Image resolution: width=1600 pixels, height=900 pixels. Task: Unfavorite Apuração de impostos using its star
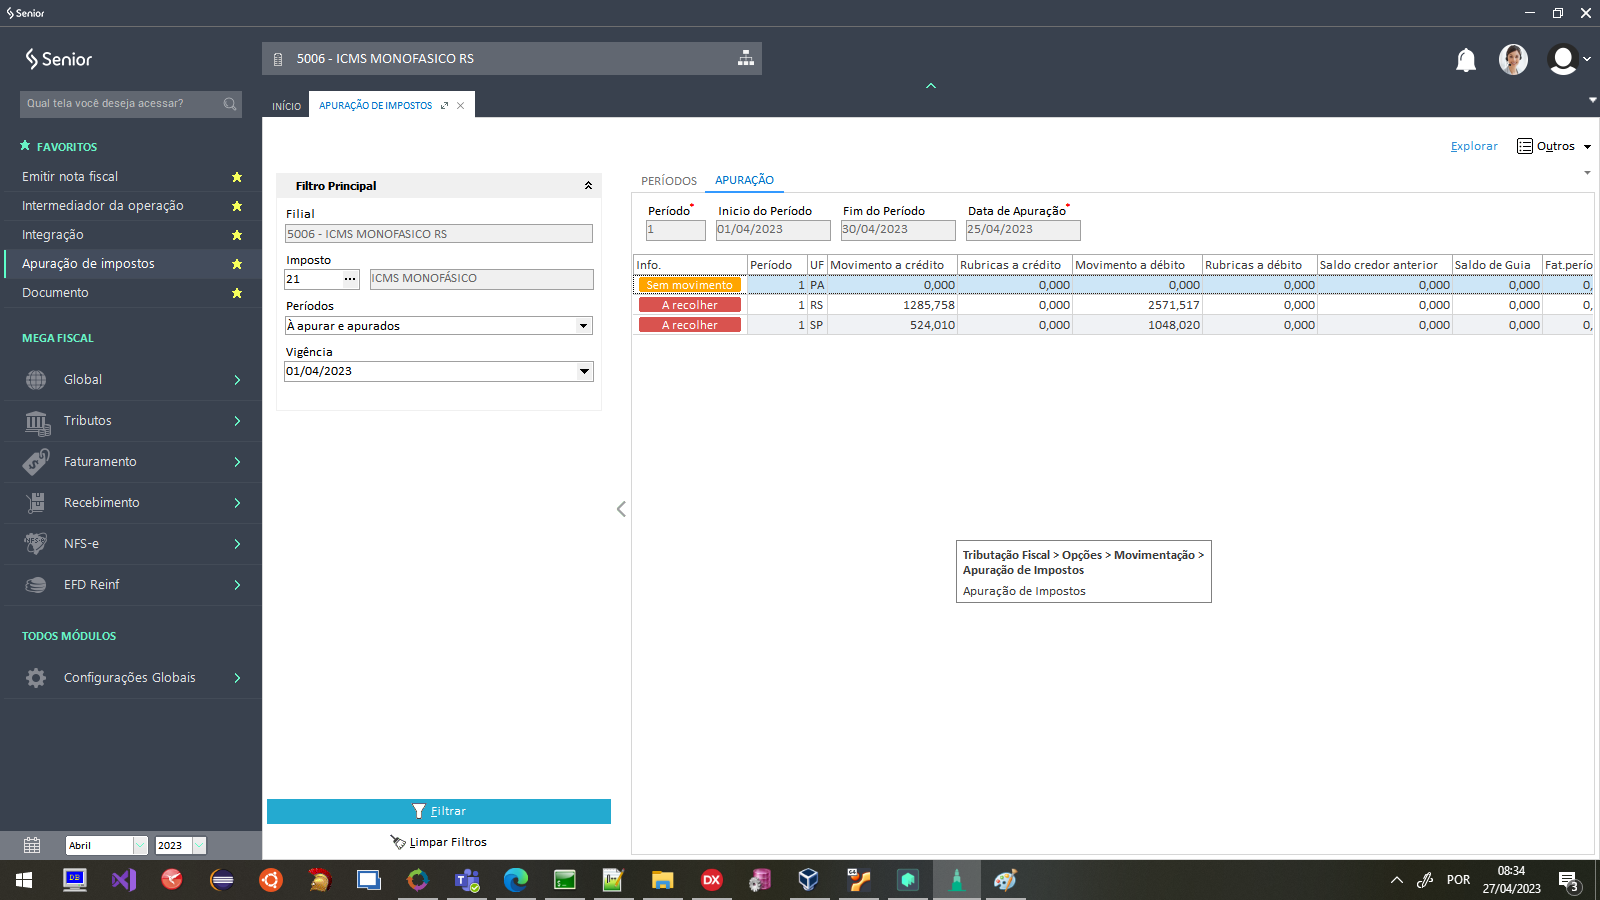[237, 264]
